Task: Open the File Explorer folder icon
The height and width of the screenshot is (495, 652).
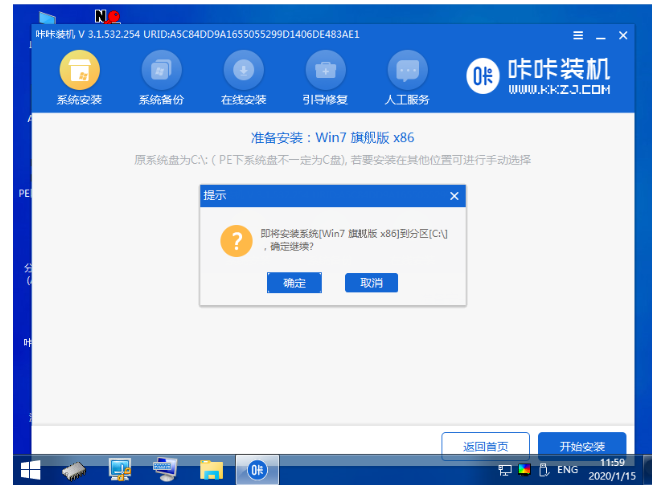Action: 210,470
